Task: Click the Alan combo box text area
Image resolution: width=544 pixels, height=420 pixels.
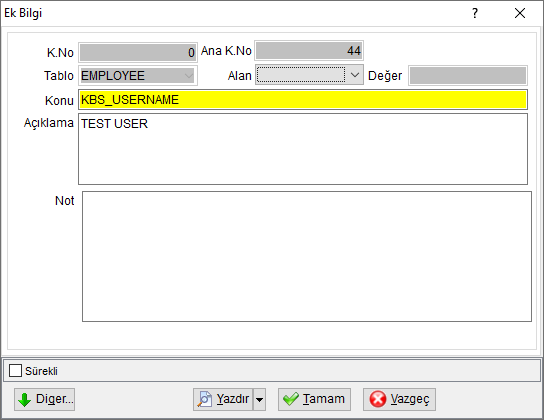Action: [x=301, y=75]
